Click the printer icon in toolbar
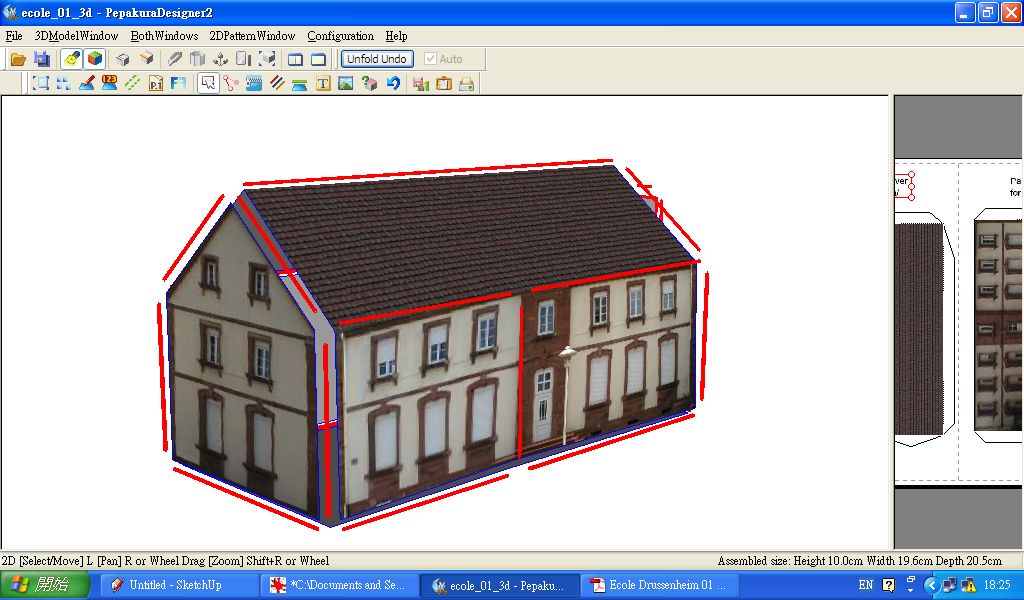The image size is (1024, 600). click(x=466, y=84)
